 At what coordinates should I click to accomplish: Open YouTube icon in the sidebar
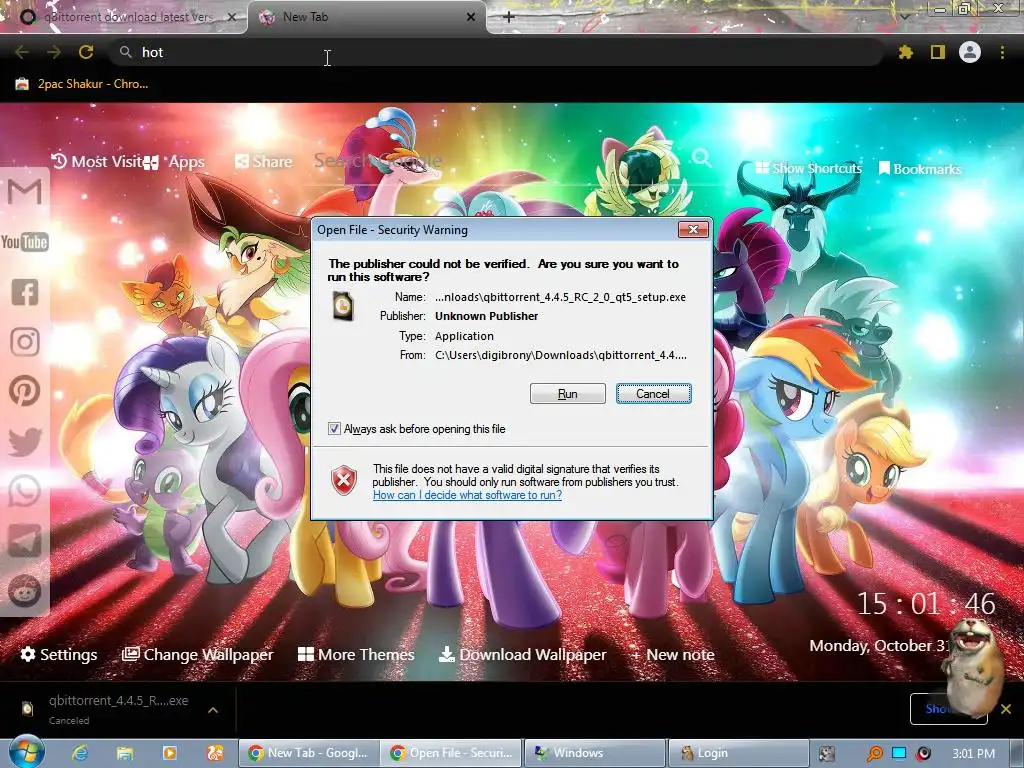coord(25,242)
